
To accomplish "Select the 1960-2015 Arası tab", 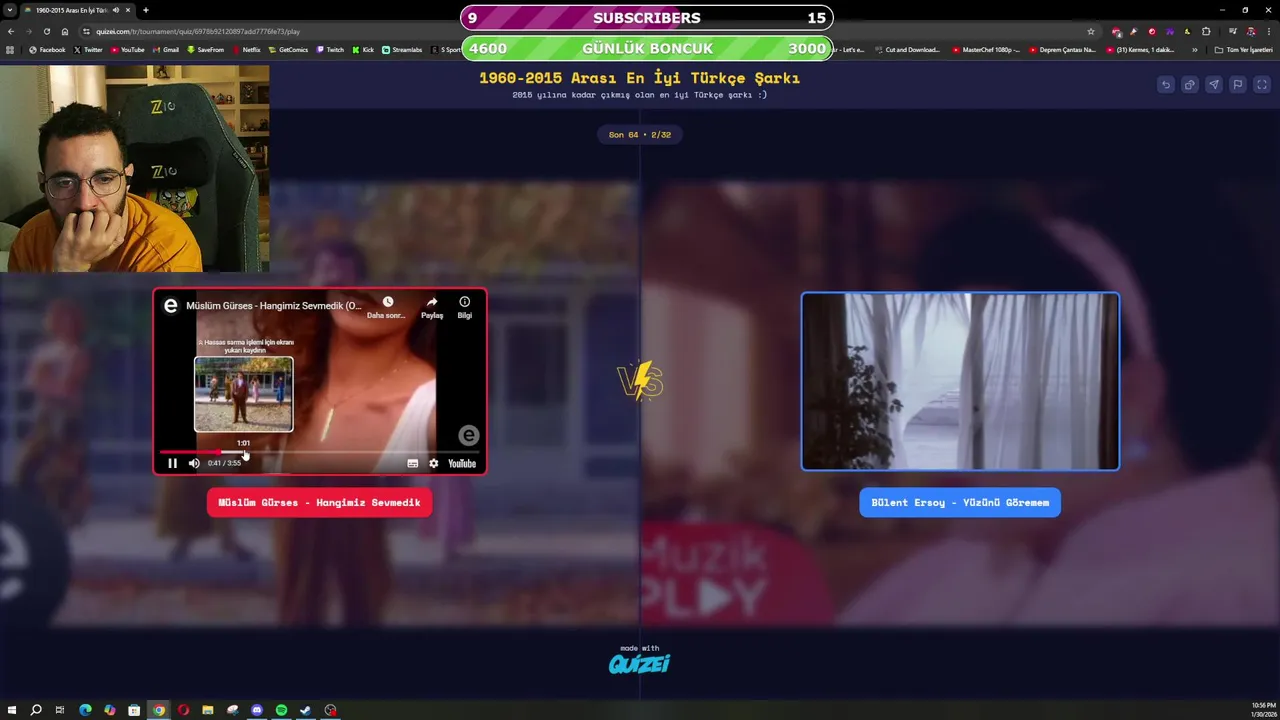I will click(x=79, y=10).
